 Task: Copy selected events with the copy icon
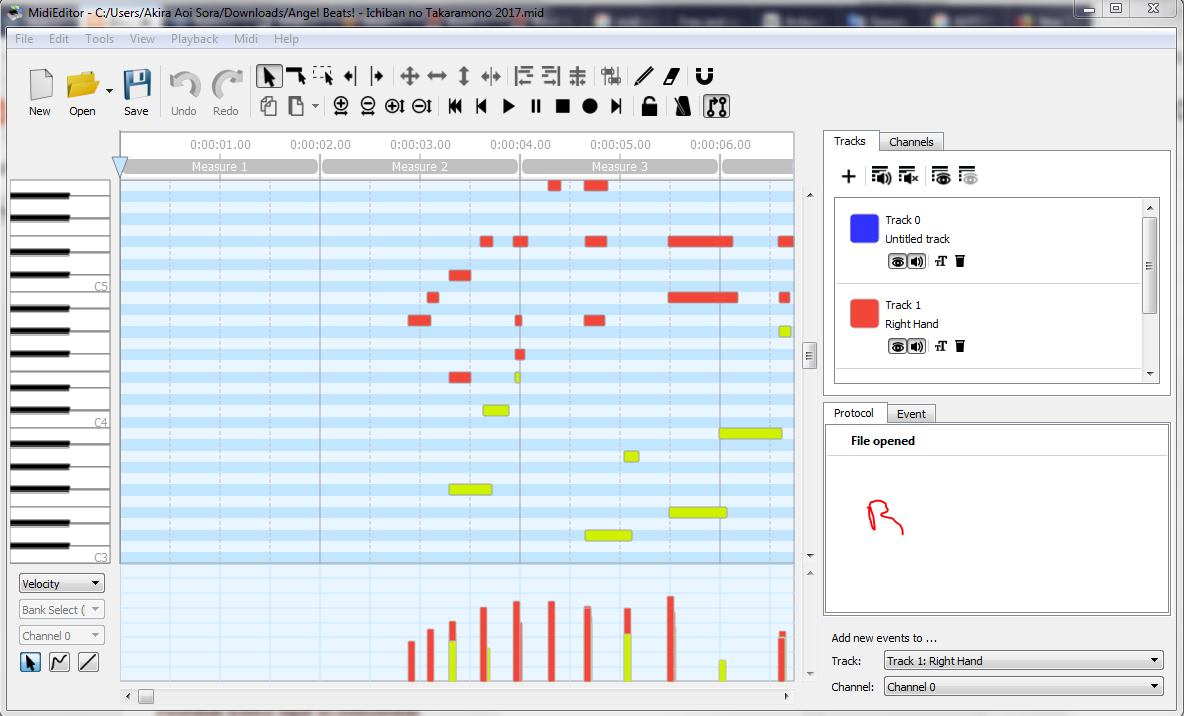click(x=268, y=105)
